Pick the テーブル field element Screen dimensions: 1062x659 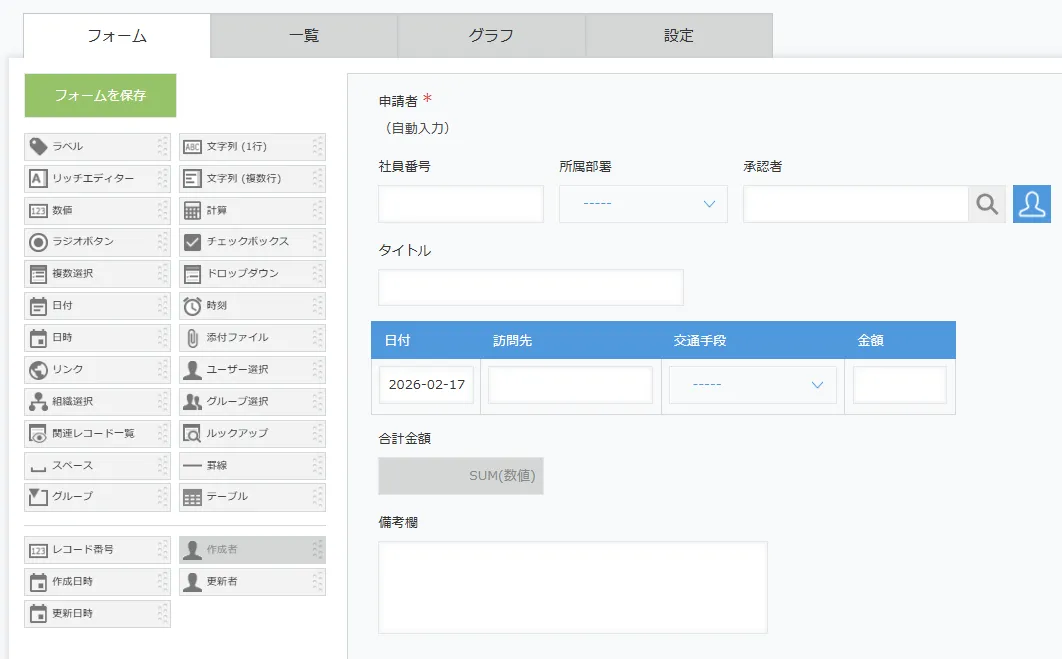coord(251,497)
